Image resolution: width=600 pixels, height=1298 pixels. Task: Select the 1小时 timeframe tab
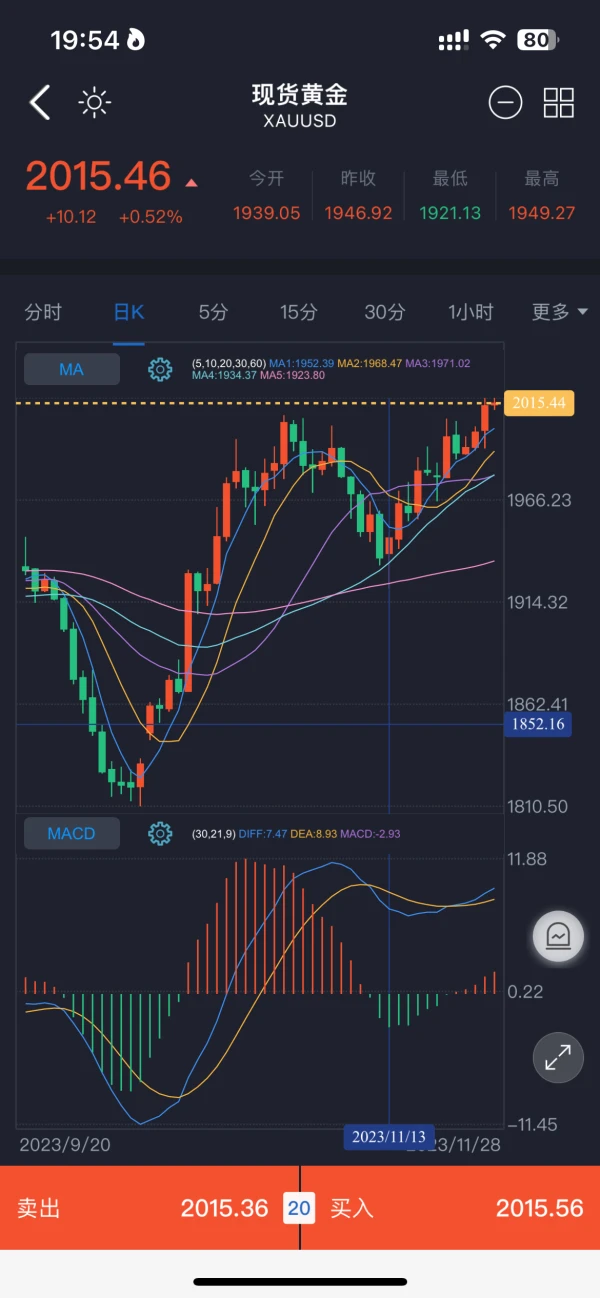click(471, 312)
